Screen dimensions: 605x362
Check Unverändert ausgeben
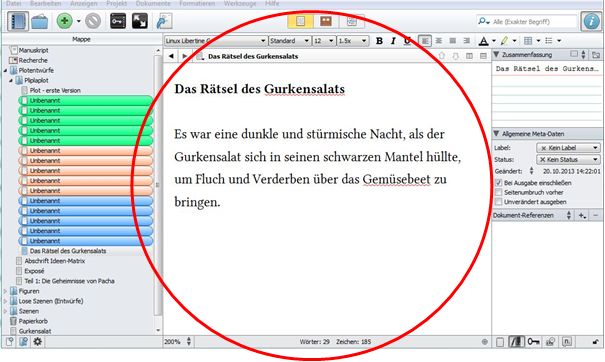coord(499,202)
